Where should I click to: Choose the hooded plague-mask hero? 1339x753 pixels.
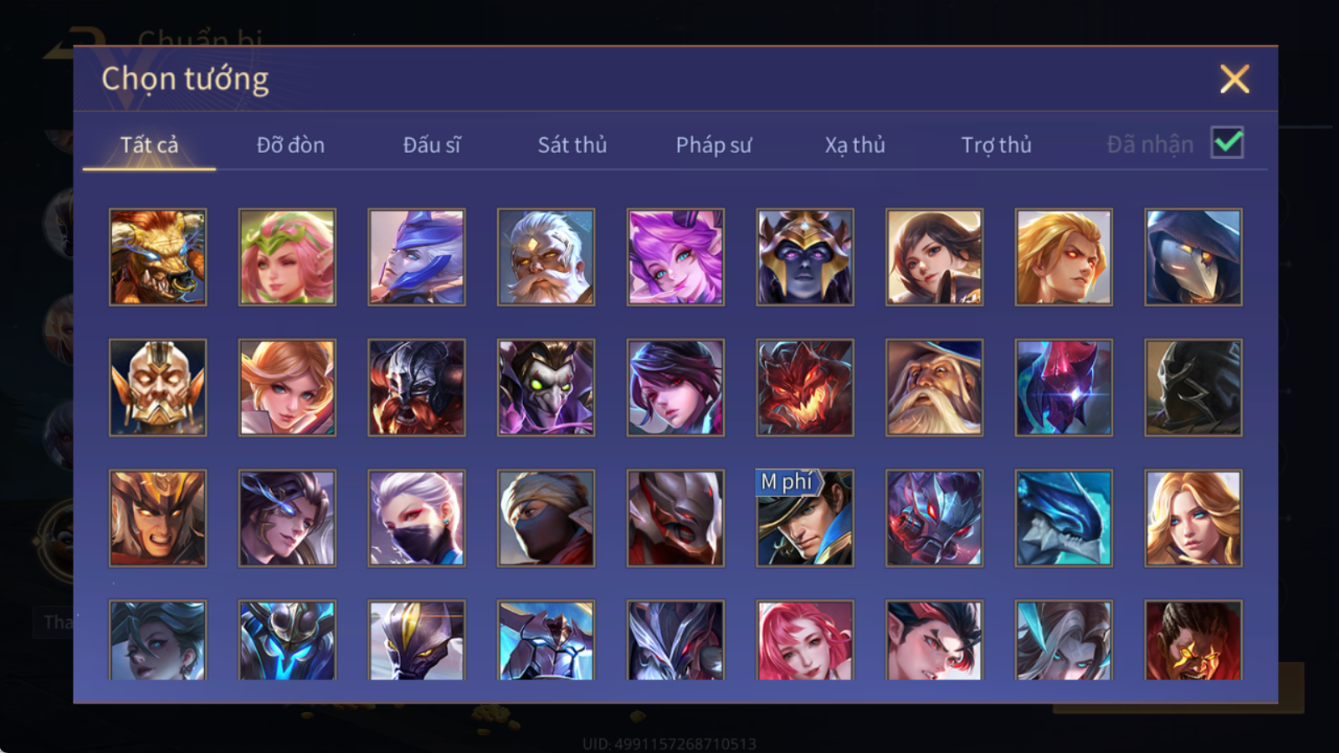[x=1194, y=257]
